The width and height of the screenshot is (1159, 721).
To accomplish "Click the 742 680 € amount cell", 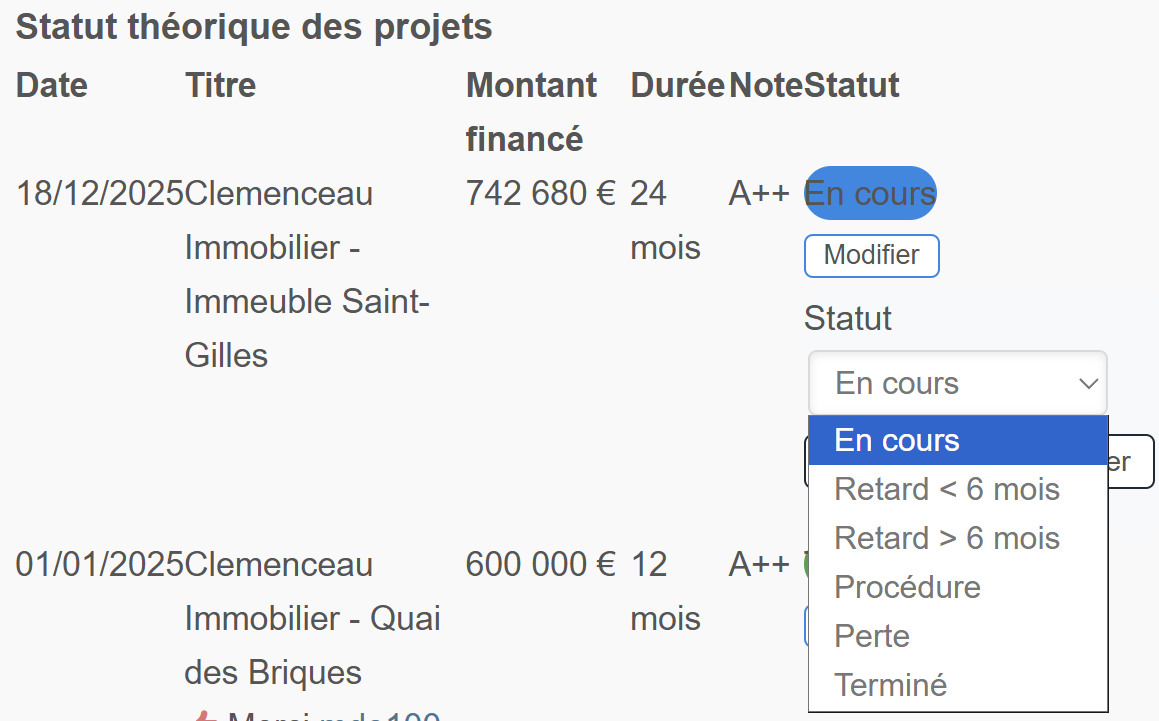I will [540, 194].
